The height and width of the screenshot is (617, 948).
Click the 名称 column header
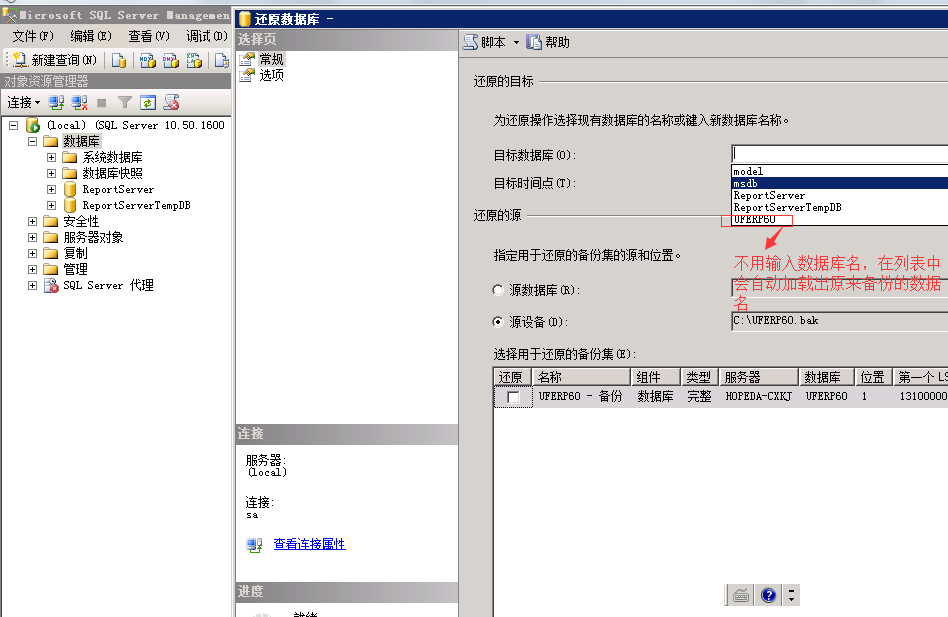(x=581, y=377)
